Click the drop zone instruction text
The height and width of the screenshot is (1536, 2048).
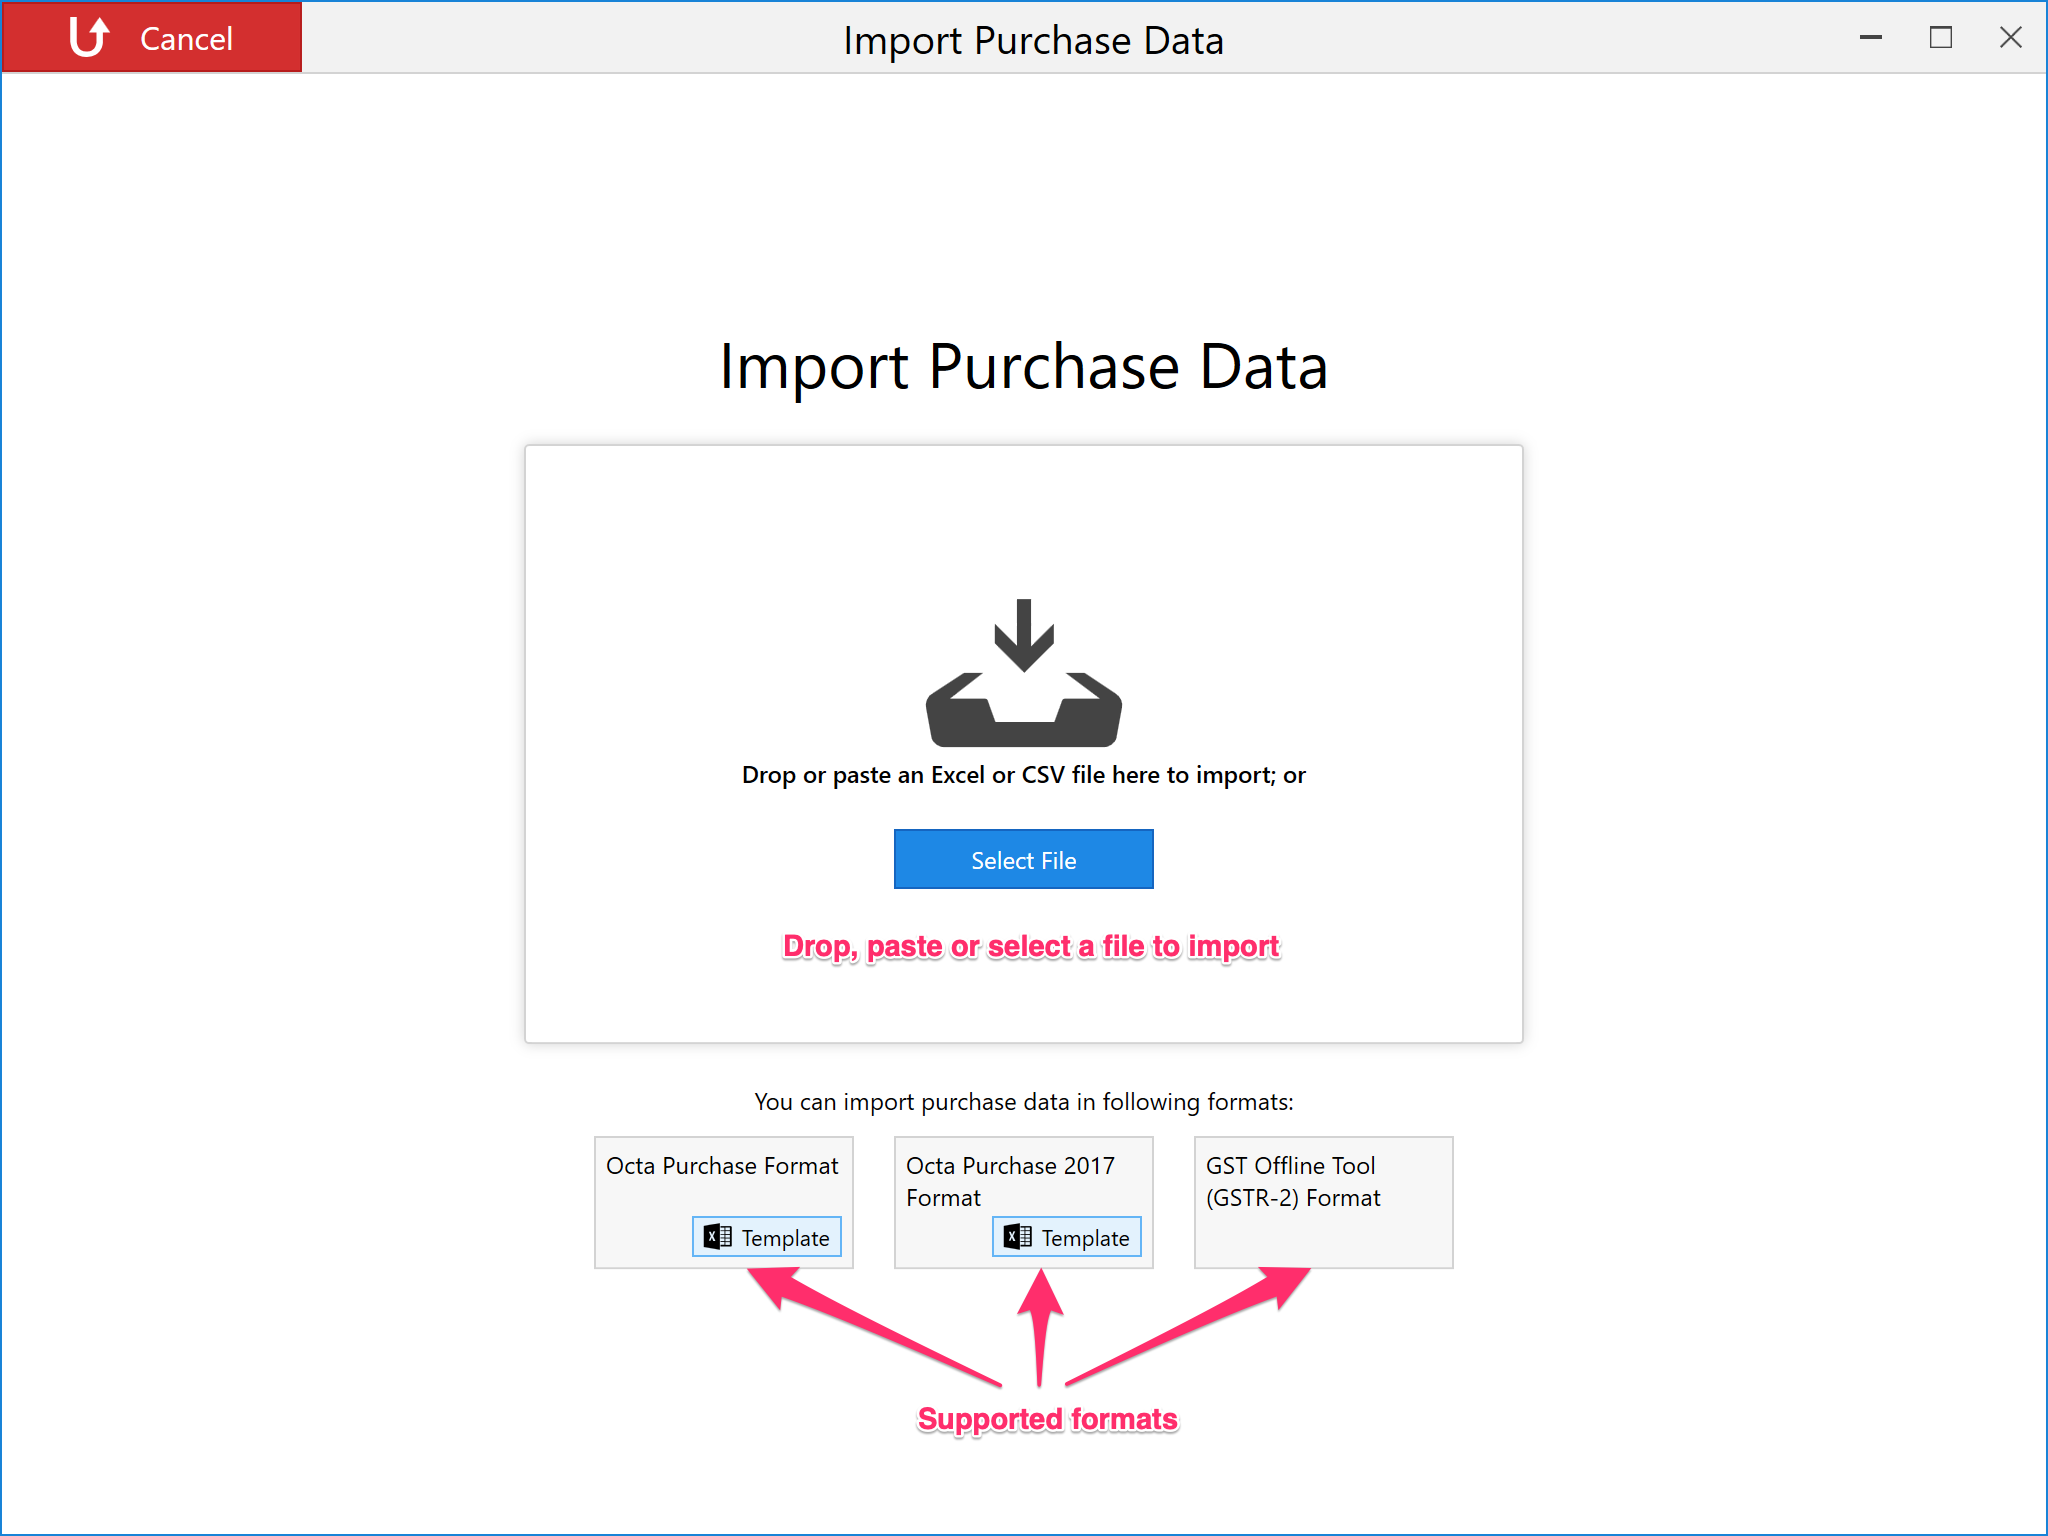tap(1023, 775)
